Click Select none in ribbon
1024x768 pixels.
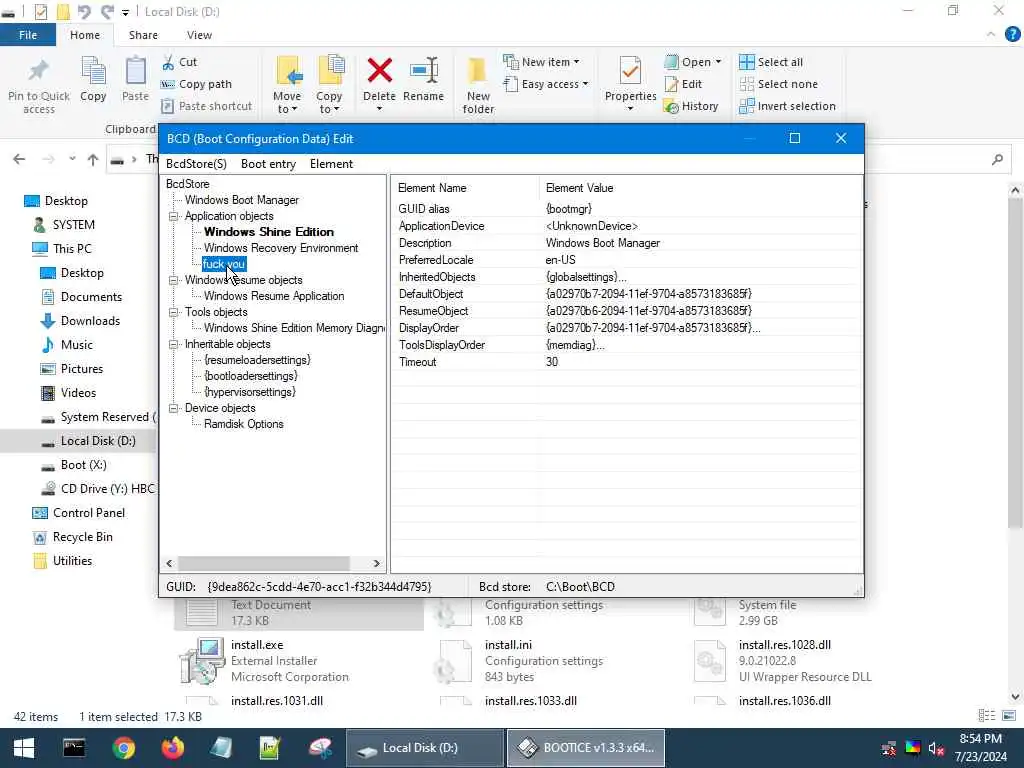(778, 84)
